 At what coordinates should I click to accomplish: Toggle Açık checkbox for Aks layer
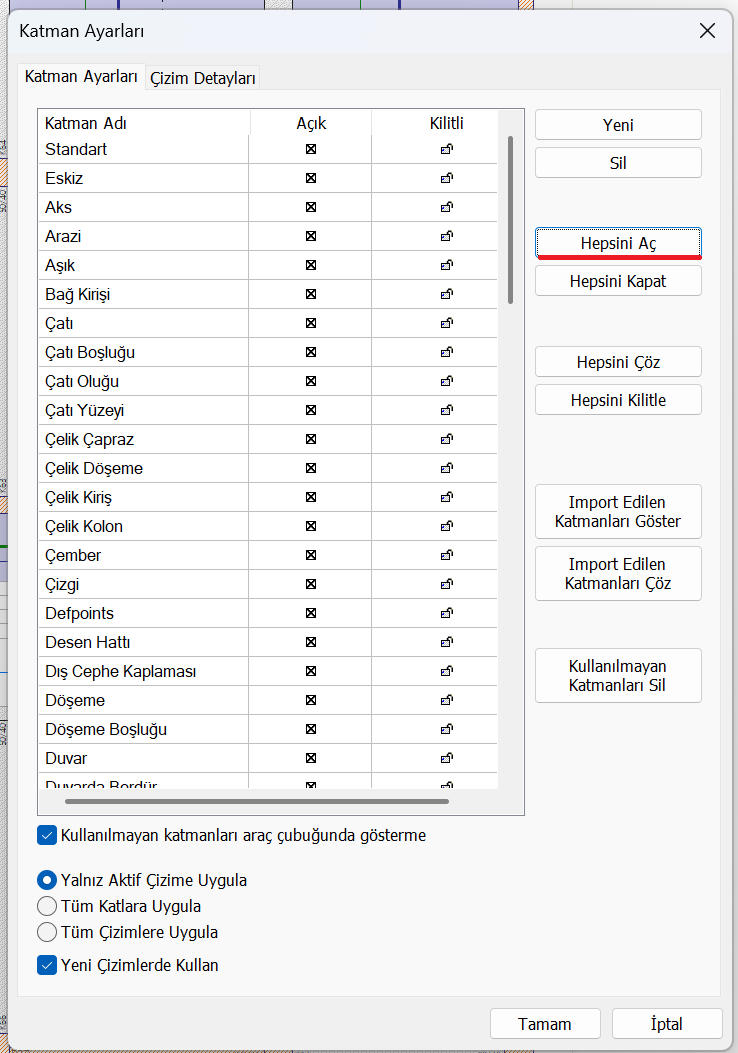pyautogui.click(x=311, y=207)
